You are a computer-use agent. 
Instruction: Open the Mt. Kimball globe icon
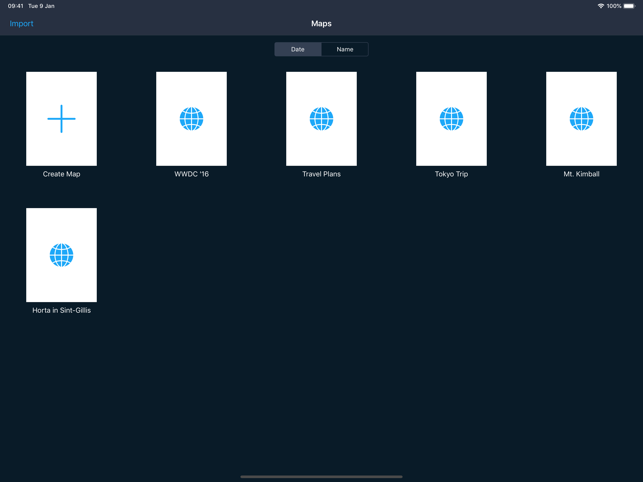[581, 119]
